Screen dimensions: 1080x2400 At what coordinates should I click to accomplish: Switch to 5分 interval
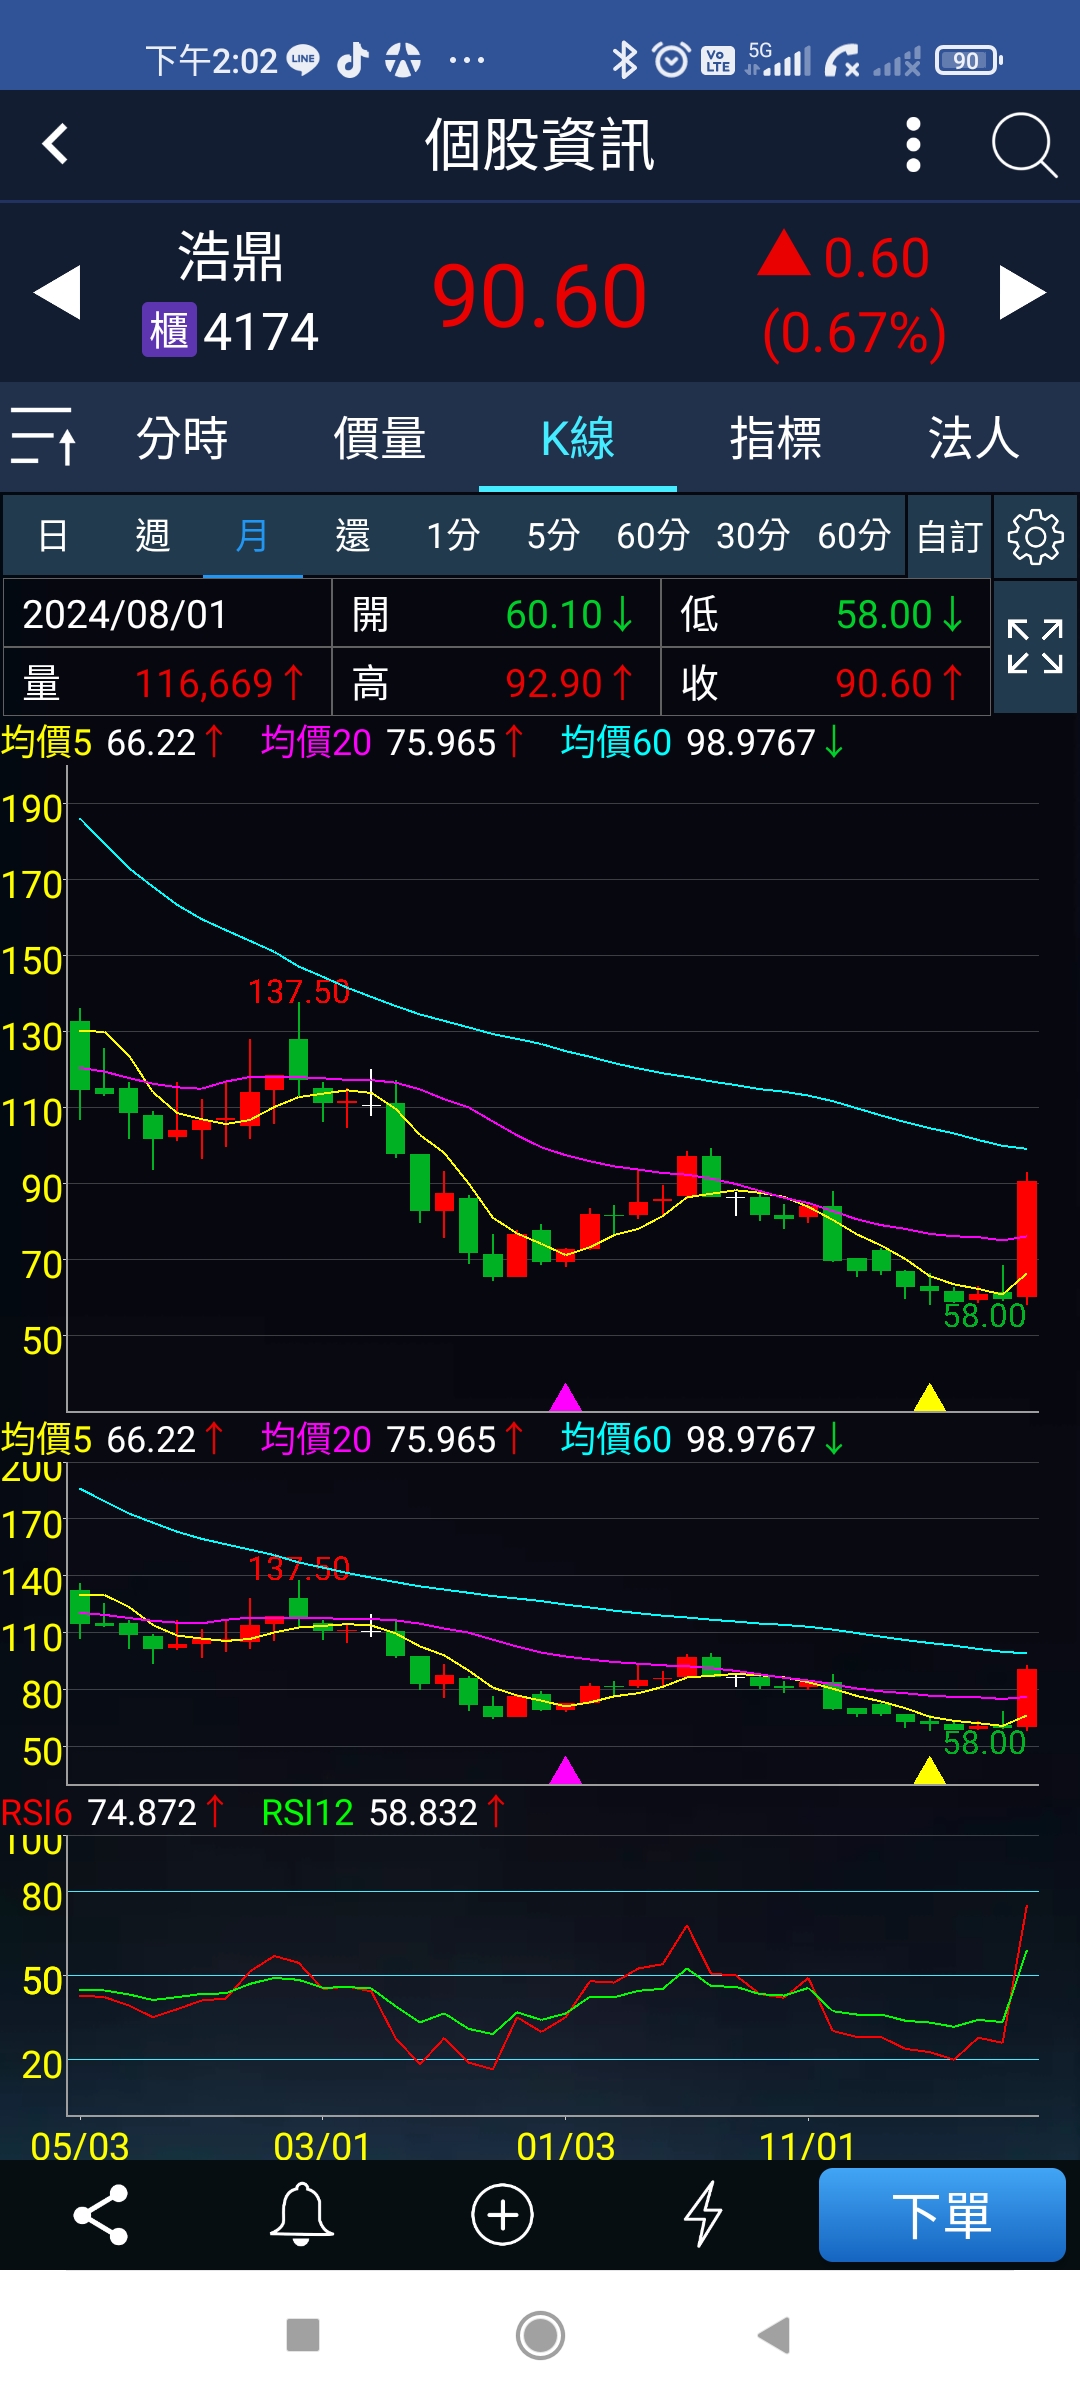point(553,536)
